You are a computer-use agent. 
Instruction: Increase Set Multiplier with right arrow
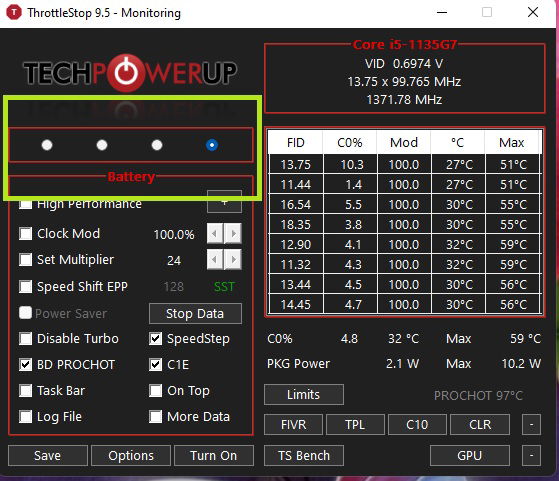click(x=233, y=260)
